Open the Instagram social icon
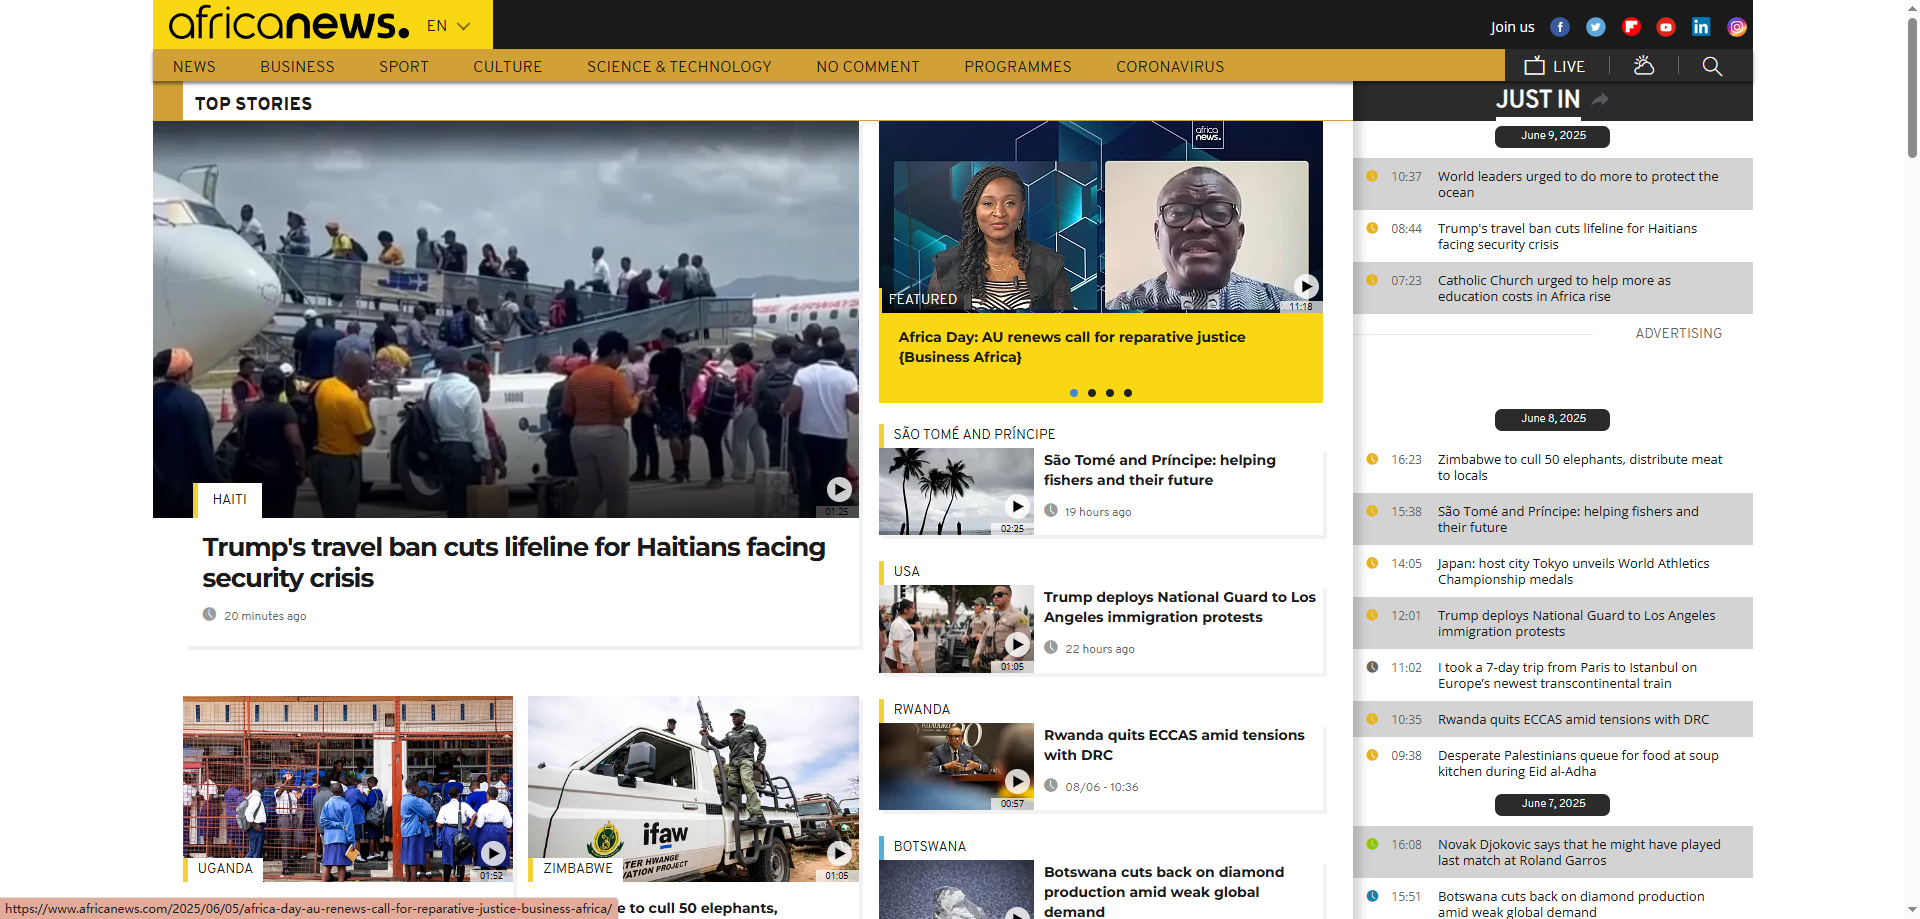 pos(1737,27)
